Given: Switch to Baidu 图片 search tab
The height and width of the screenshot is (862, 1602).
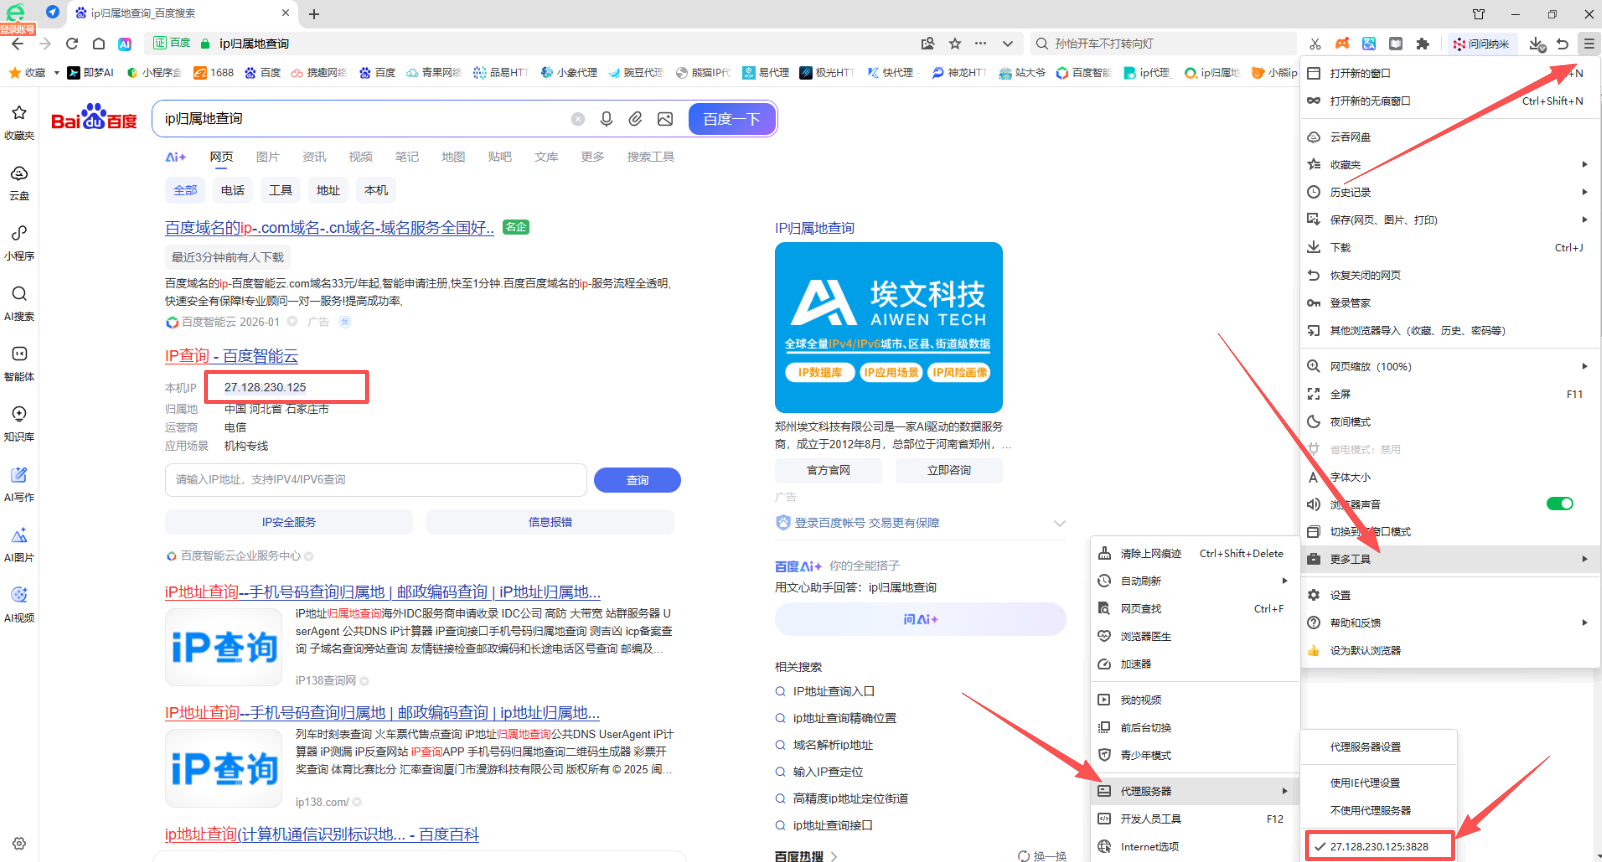Looking at the screenshot, I should (x=267, y=157).
